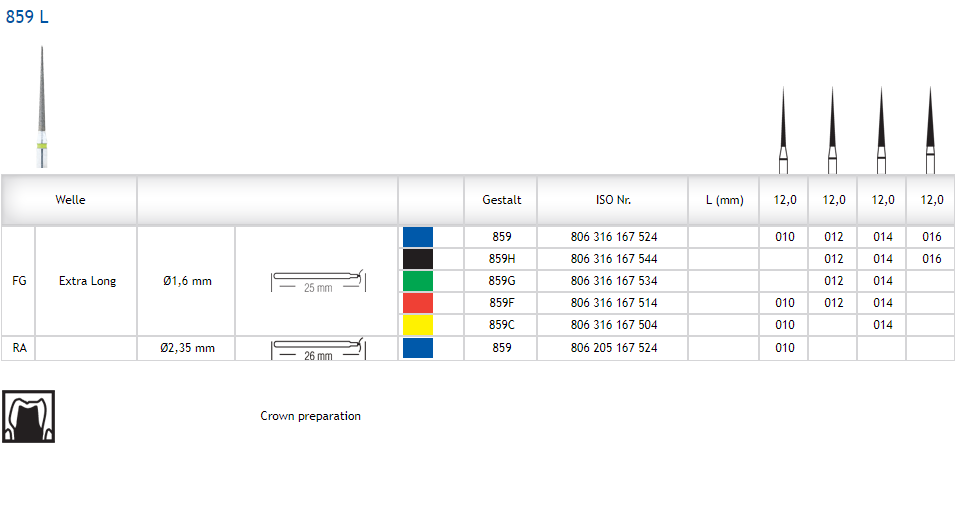Click the last bur silhouette on the right

(930, 130)
